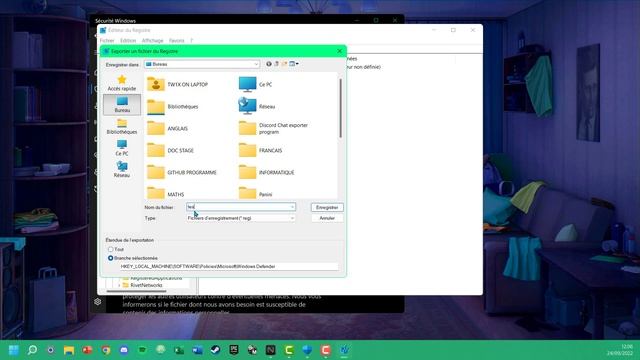Select Bibliothèques in the places bar
640x360 pixels.
[122, 126]
